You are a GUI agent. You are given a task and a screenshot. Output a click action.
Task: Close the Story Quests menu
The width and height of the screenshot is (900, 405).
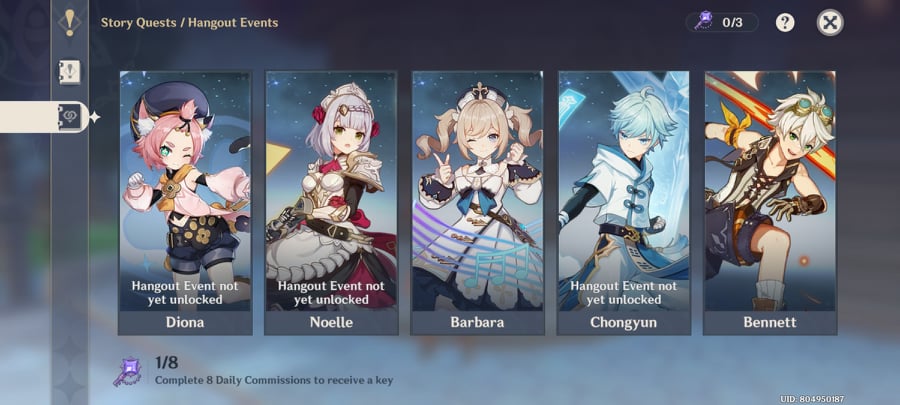[830, 23]
